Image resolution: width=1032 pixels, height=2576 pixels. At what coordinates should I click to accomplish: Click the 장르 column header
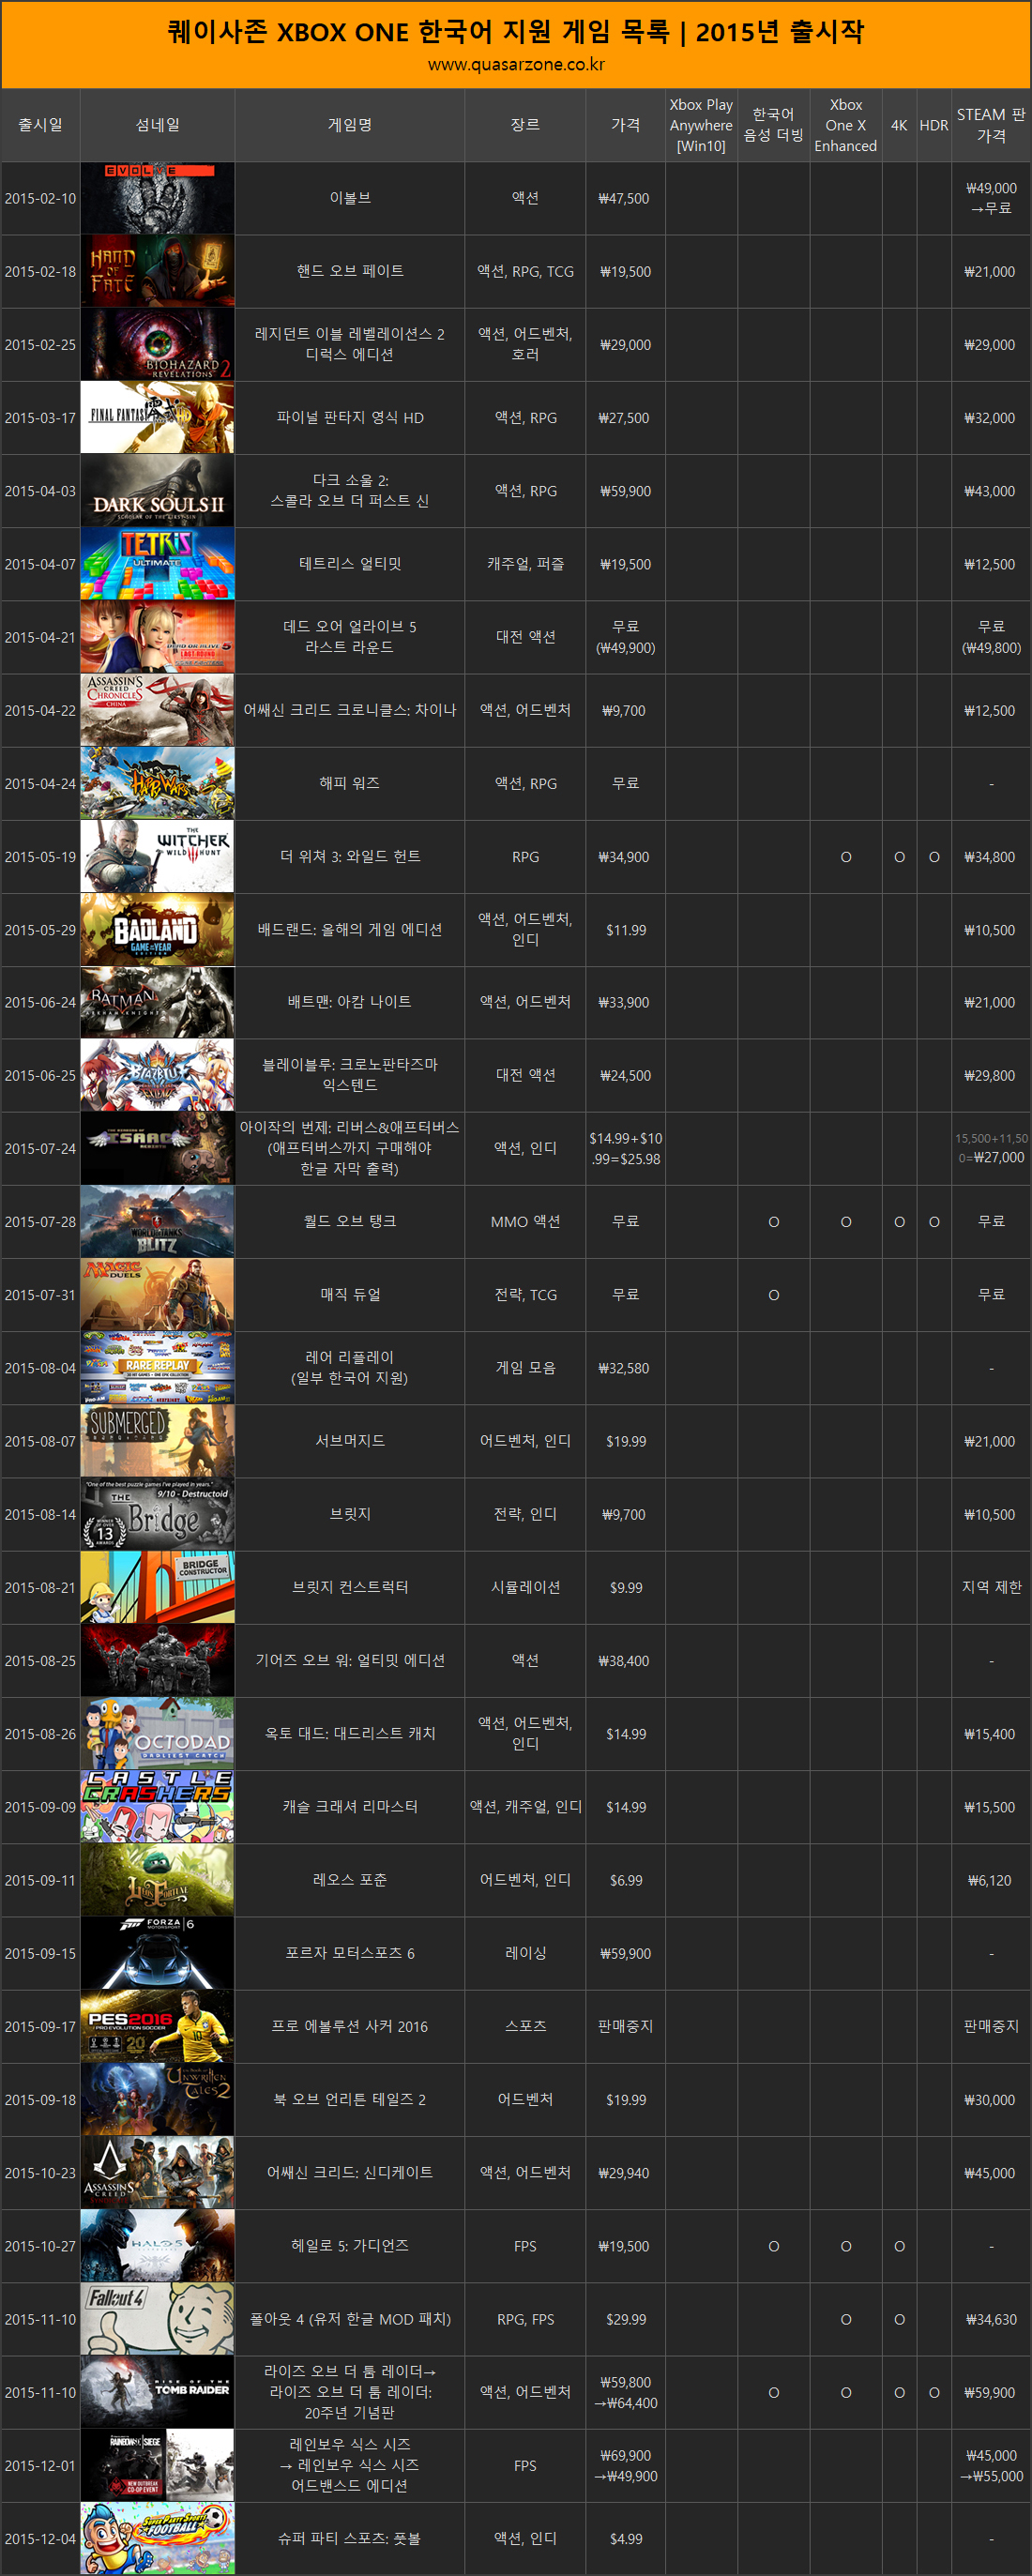click(x=525, y=125)
